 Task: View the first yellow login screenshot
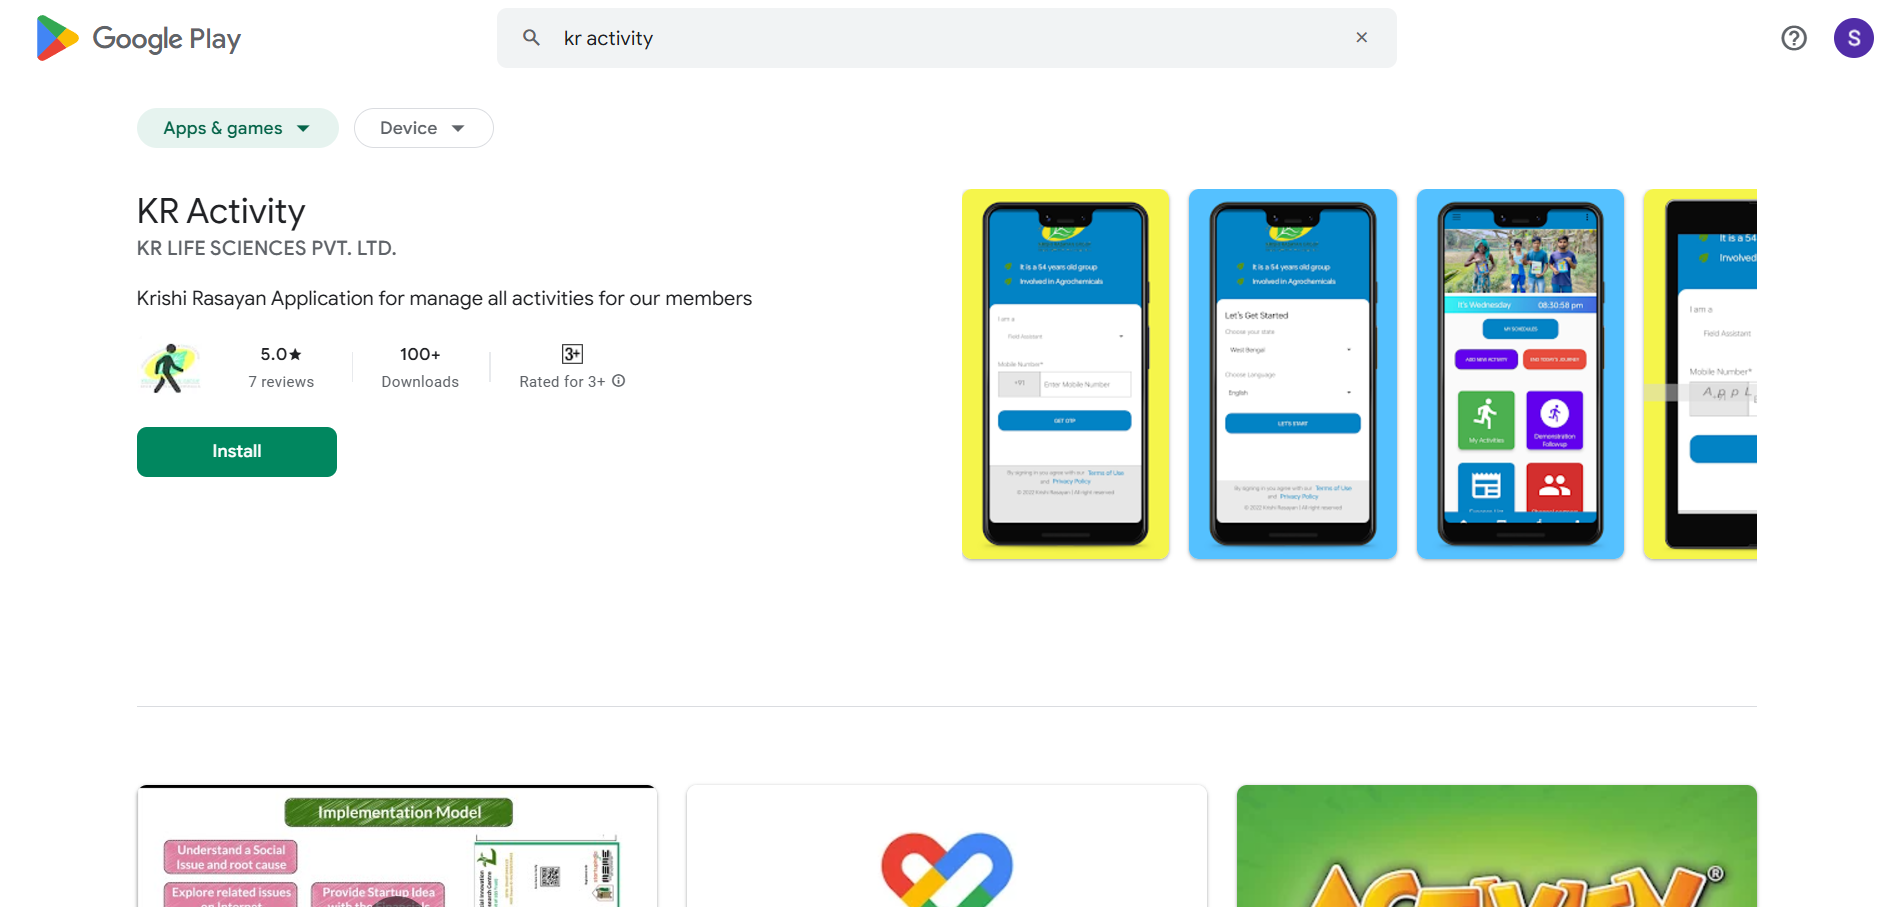(x=1066, y=374)
